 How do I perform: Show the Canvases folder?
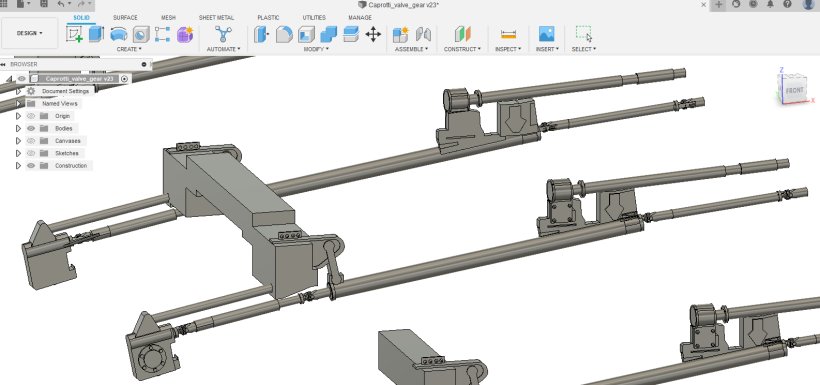click(31, 141)
